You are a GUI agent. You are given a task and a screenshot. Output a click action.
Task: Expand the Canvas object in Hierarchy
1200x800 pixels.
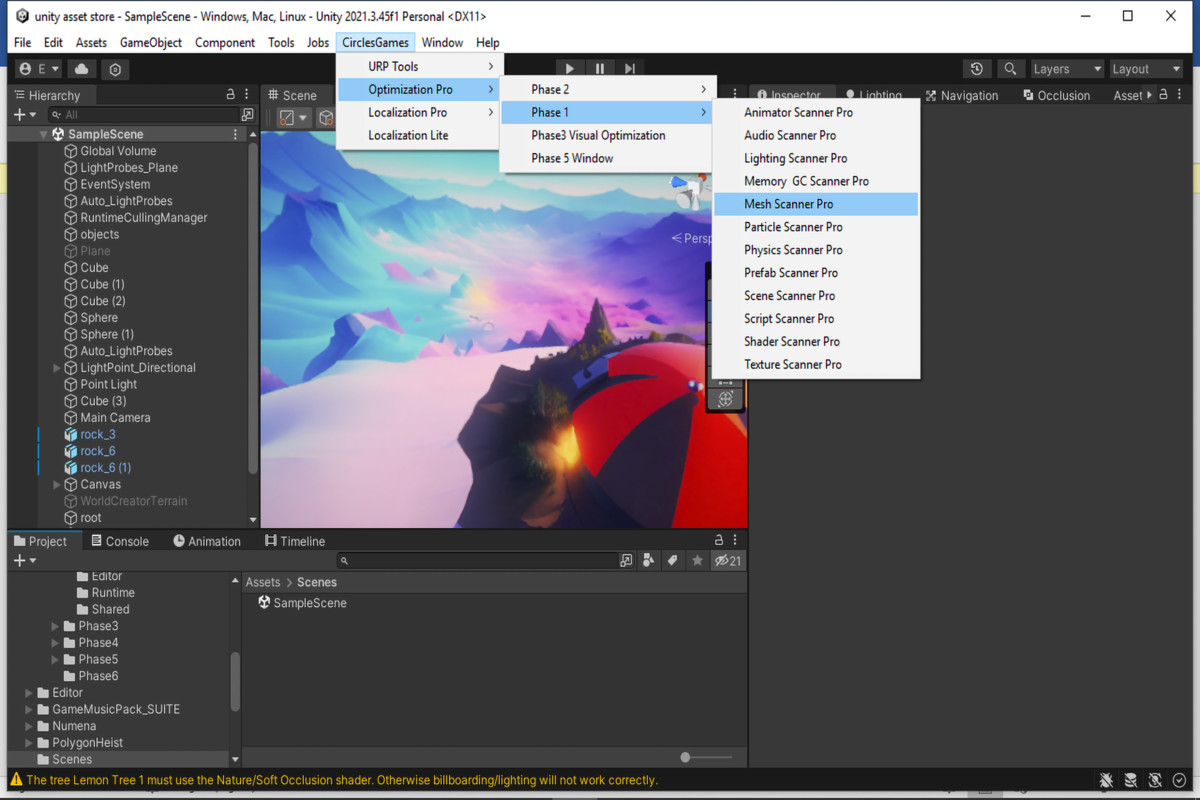pos(57,485)
